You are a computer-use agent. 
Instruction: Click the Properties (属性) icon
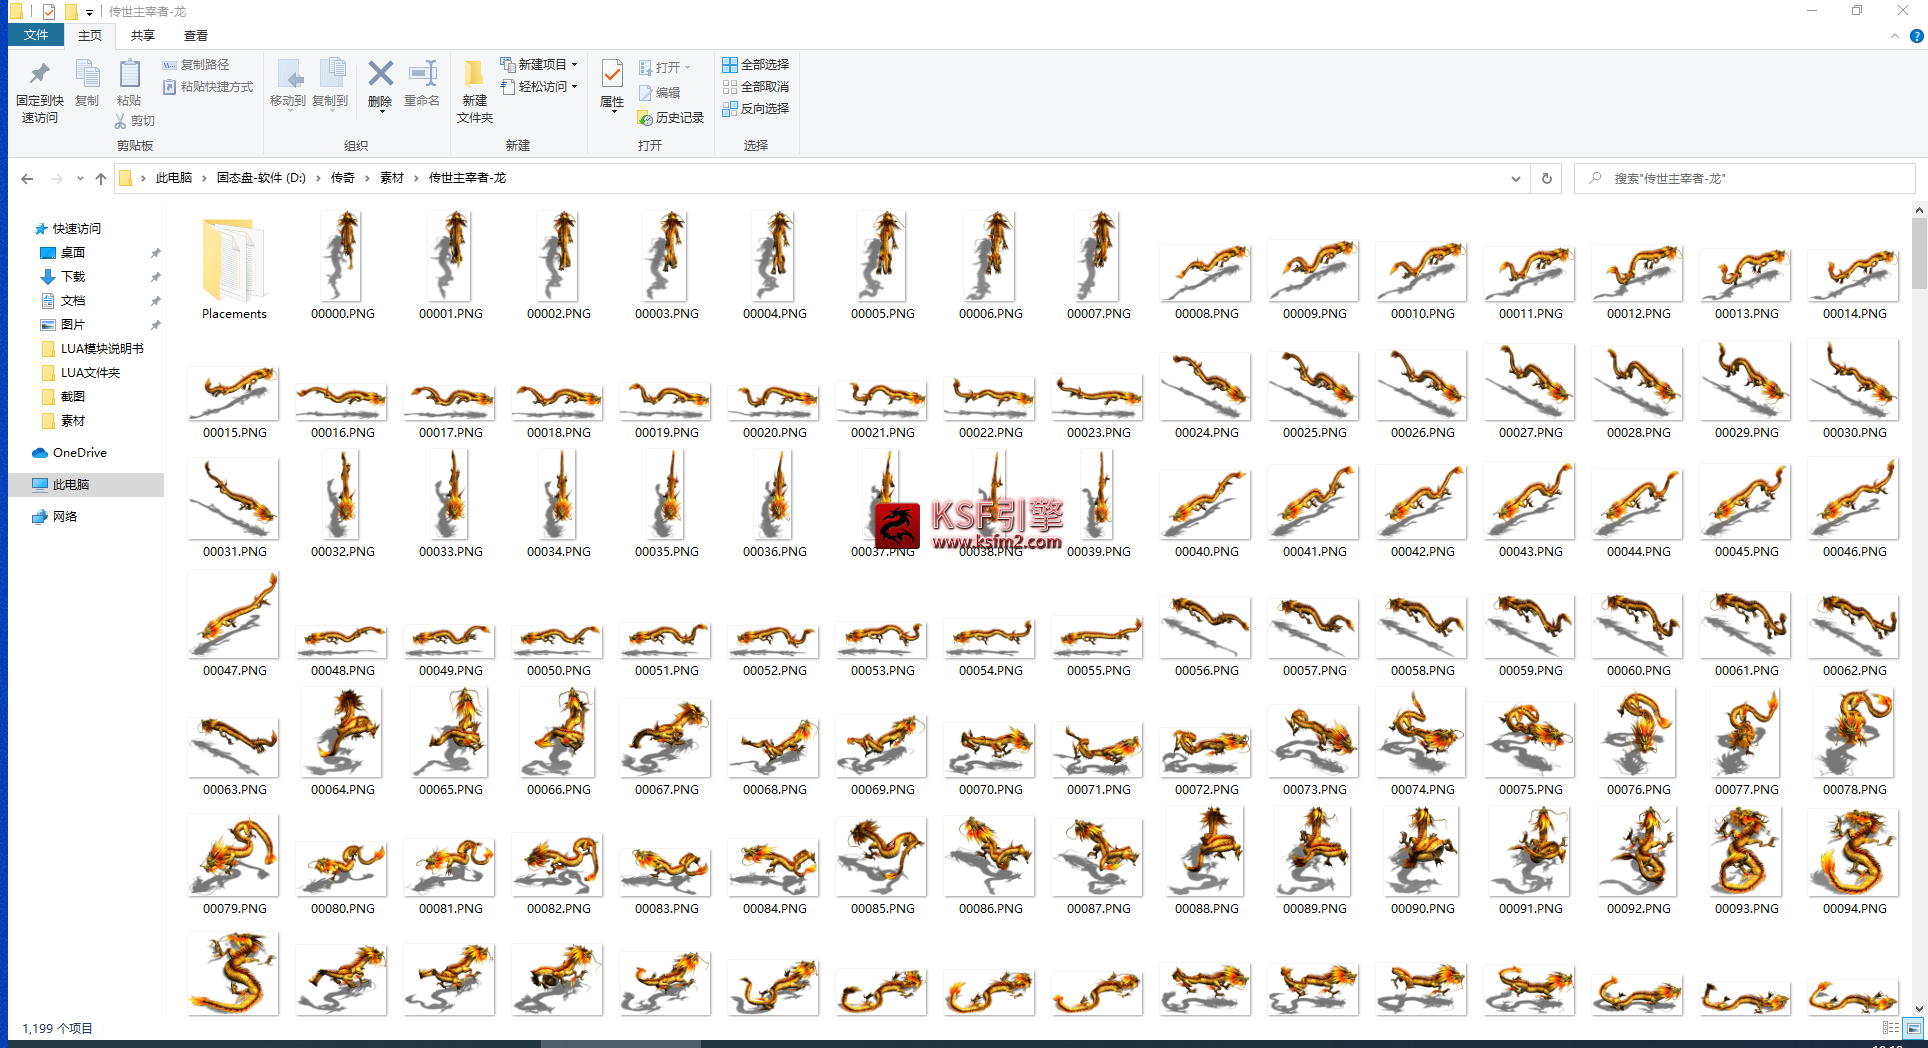612,74
